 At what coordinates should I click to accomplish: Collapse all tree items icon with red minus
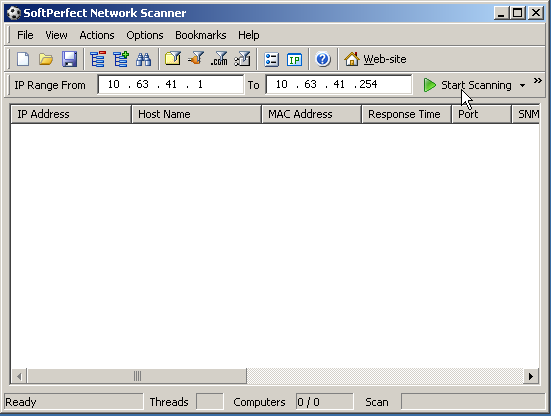pos(98,59)
